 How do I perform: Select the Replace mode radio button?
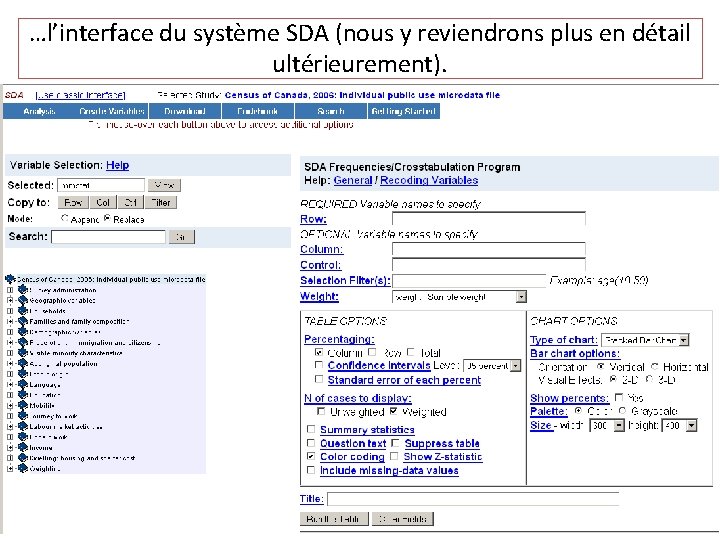(x=107, y=218)
